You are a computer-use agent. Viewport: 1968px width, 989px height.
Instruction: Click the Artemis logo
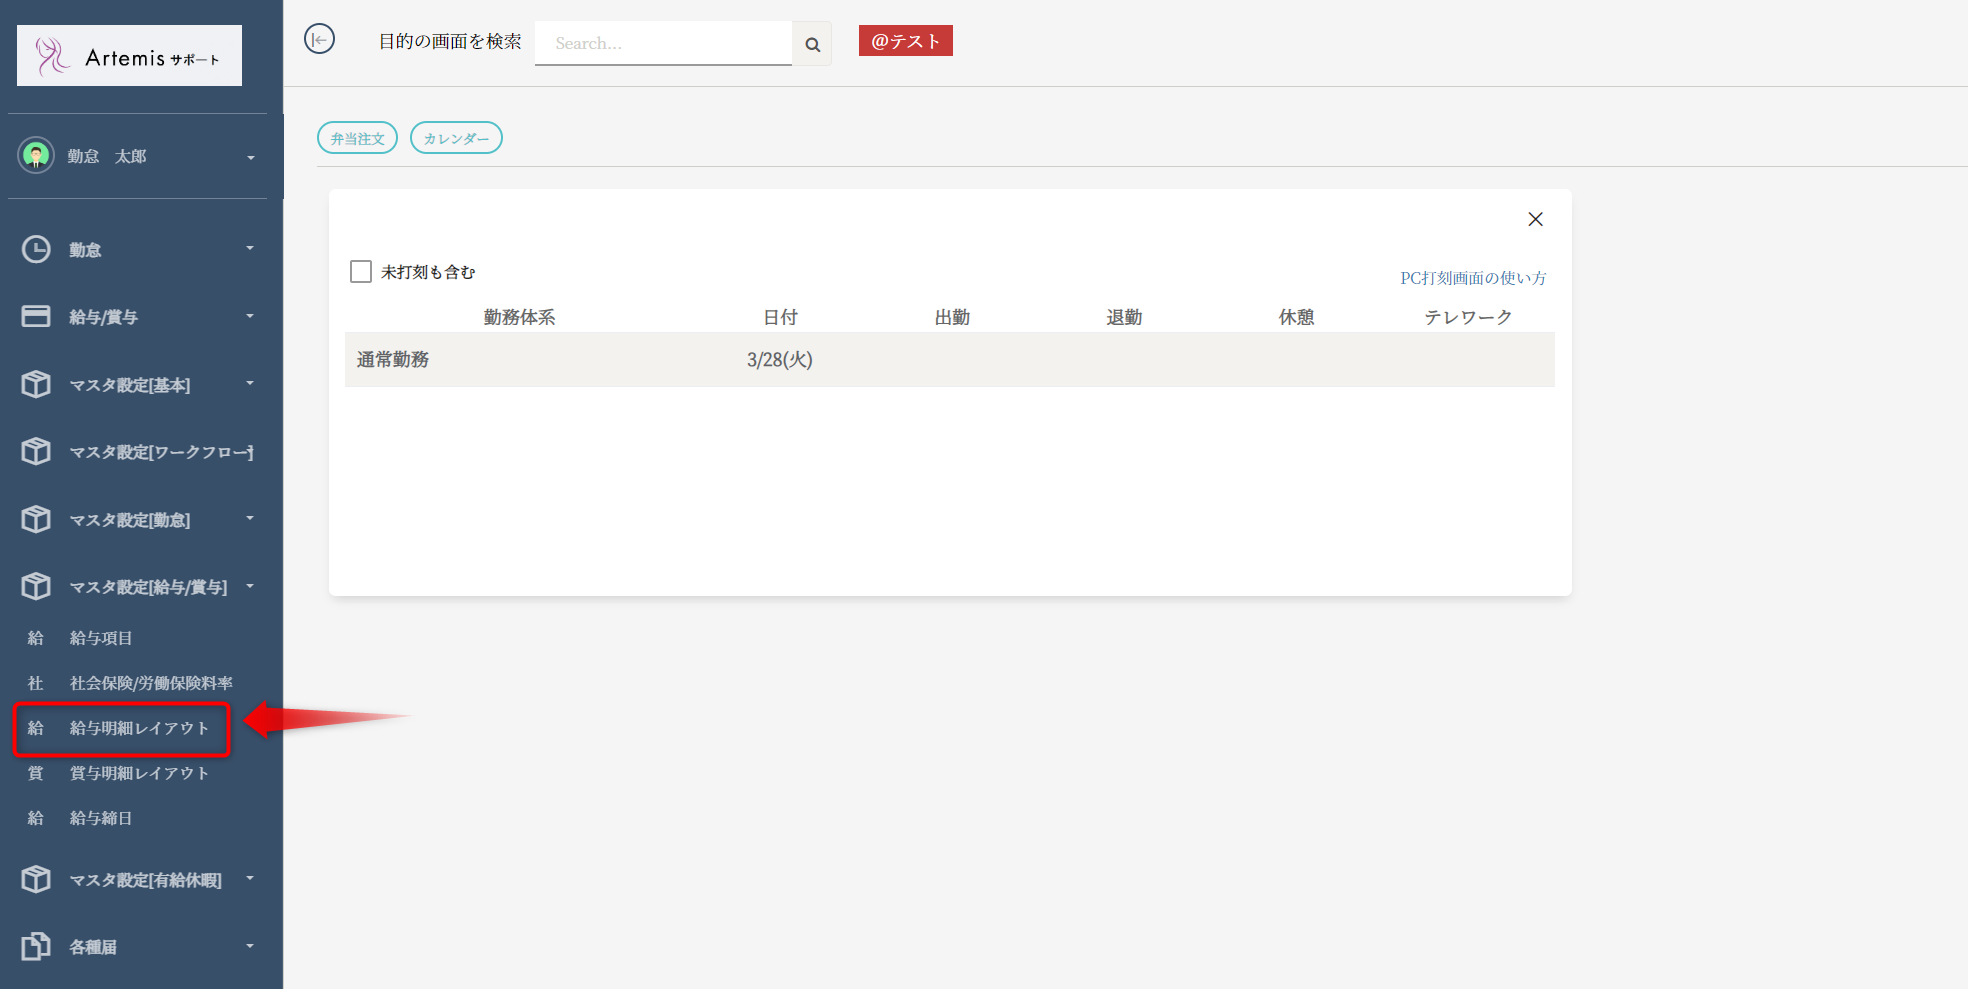coord(129,56)
